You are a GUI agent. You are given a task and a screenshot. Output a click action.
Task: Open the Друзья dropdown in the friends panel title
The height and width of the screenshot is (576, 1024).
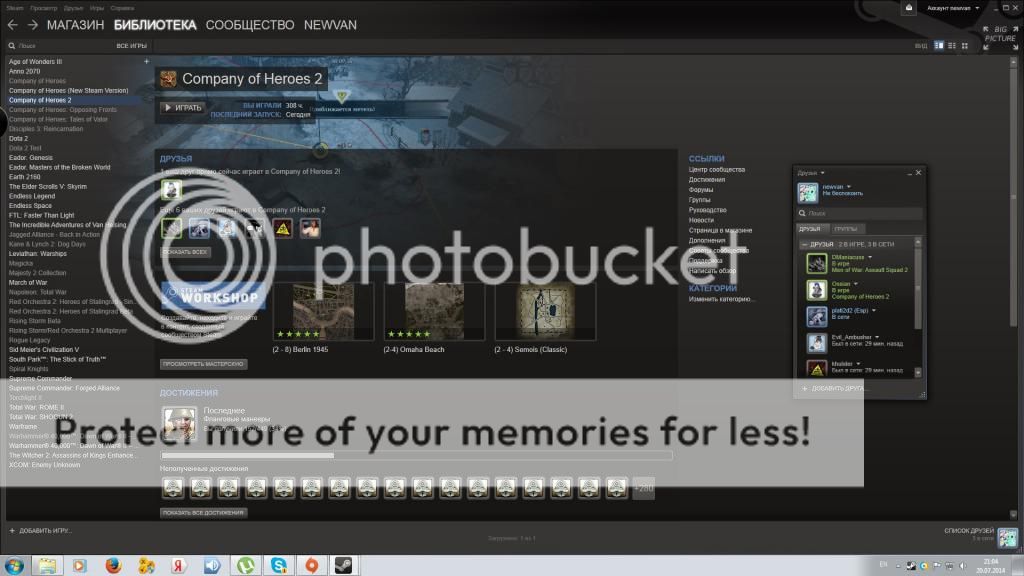(811, 173)
